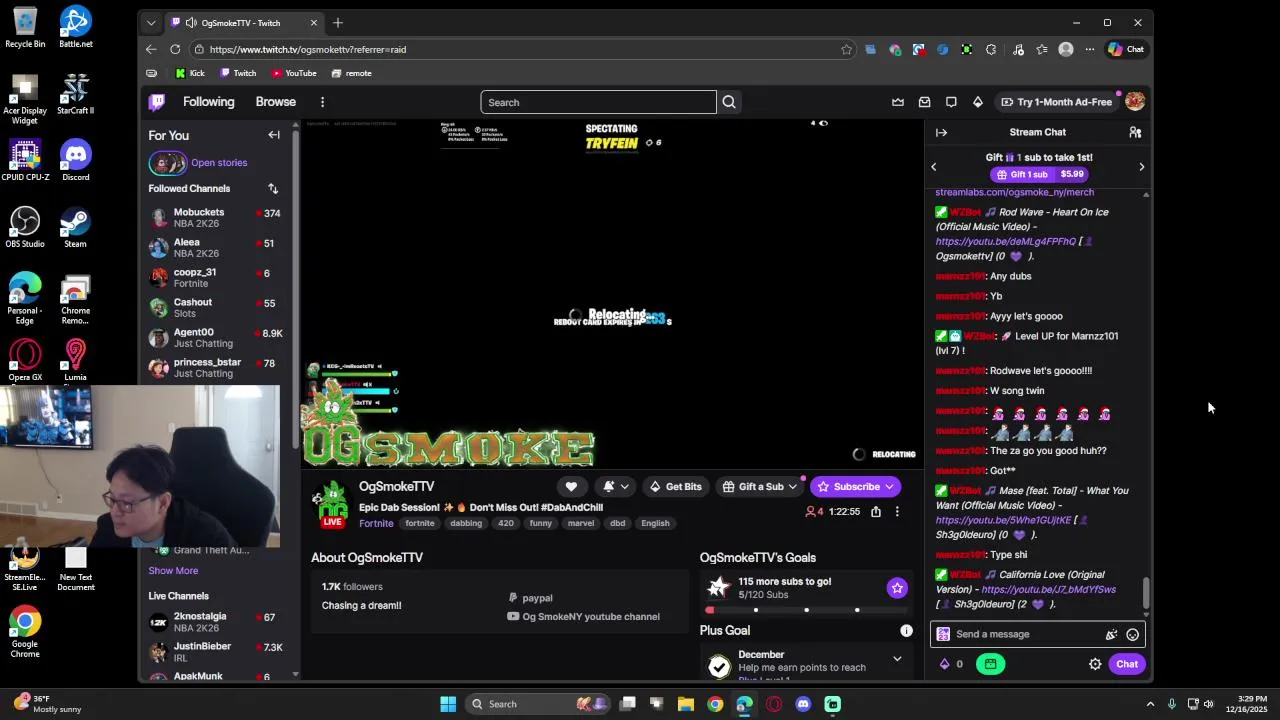Open the stream more-options dots menu
Image resolution: width=1280 pixels, height=720 pixels.
pyautogui.click(x=897, y=511)
